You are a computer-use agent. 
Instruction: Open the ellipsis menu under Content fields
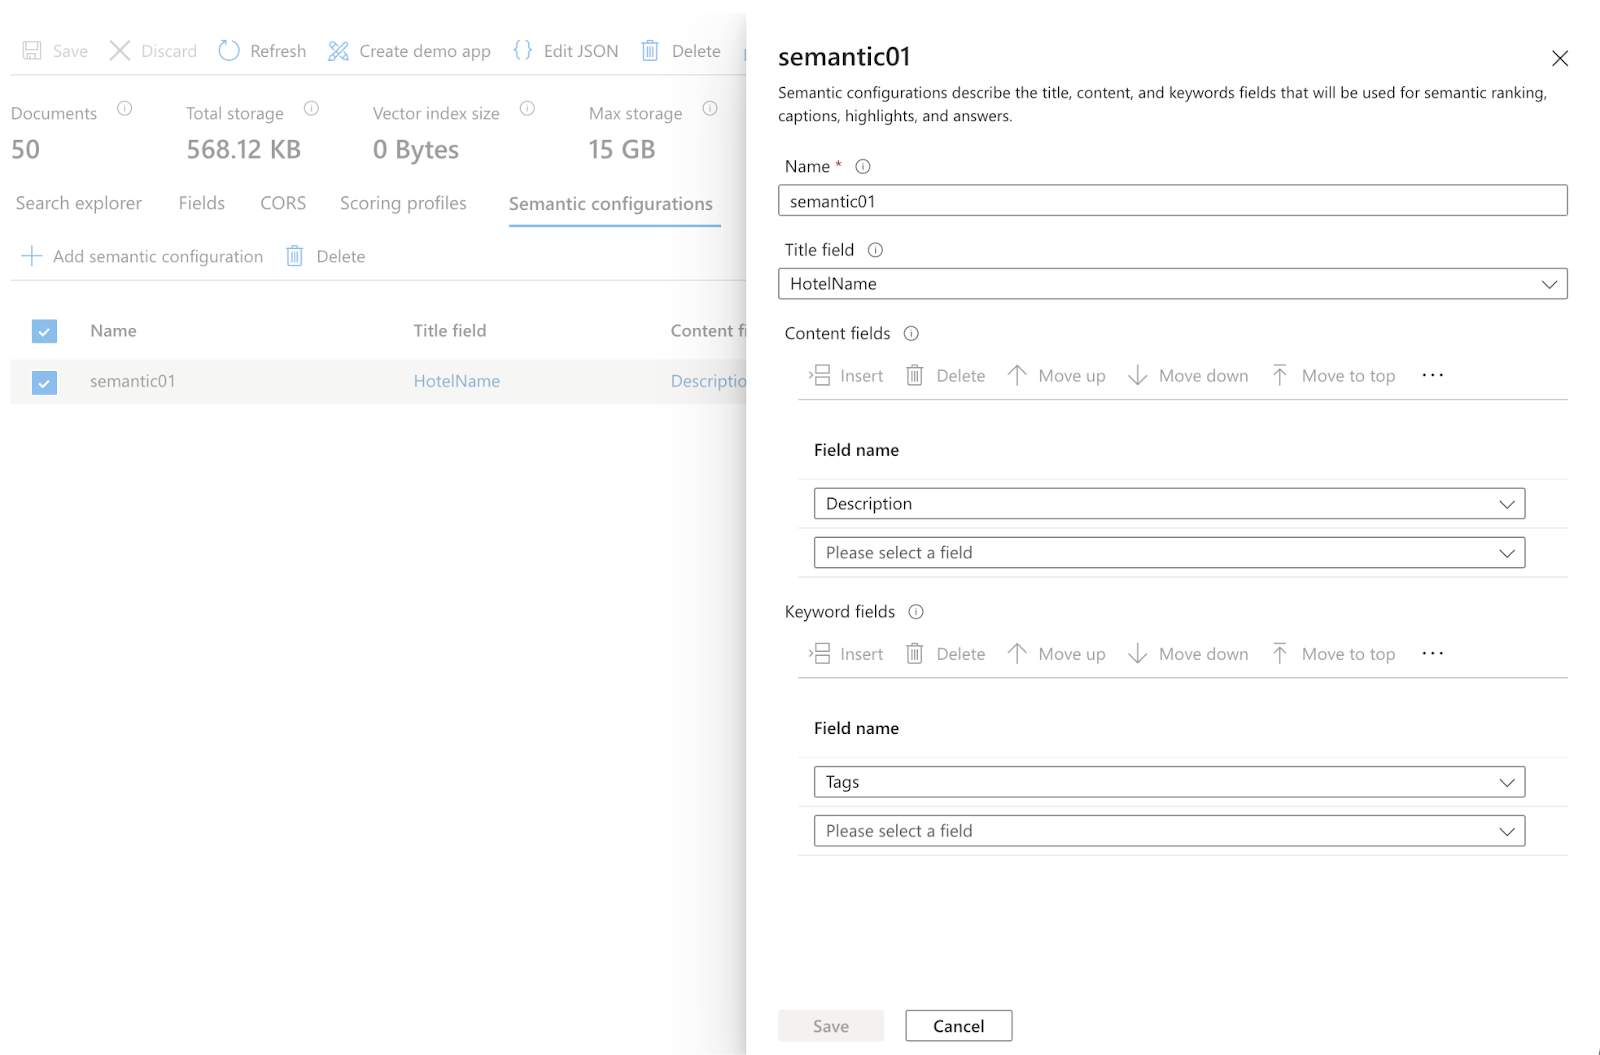(x=1432, y=375)
